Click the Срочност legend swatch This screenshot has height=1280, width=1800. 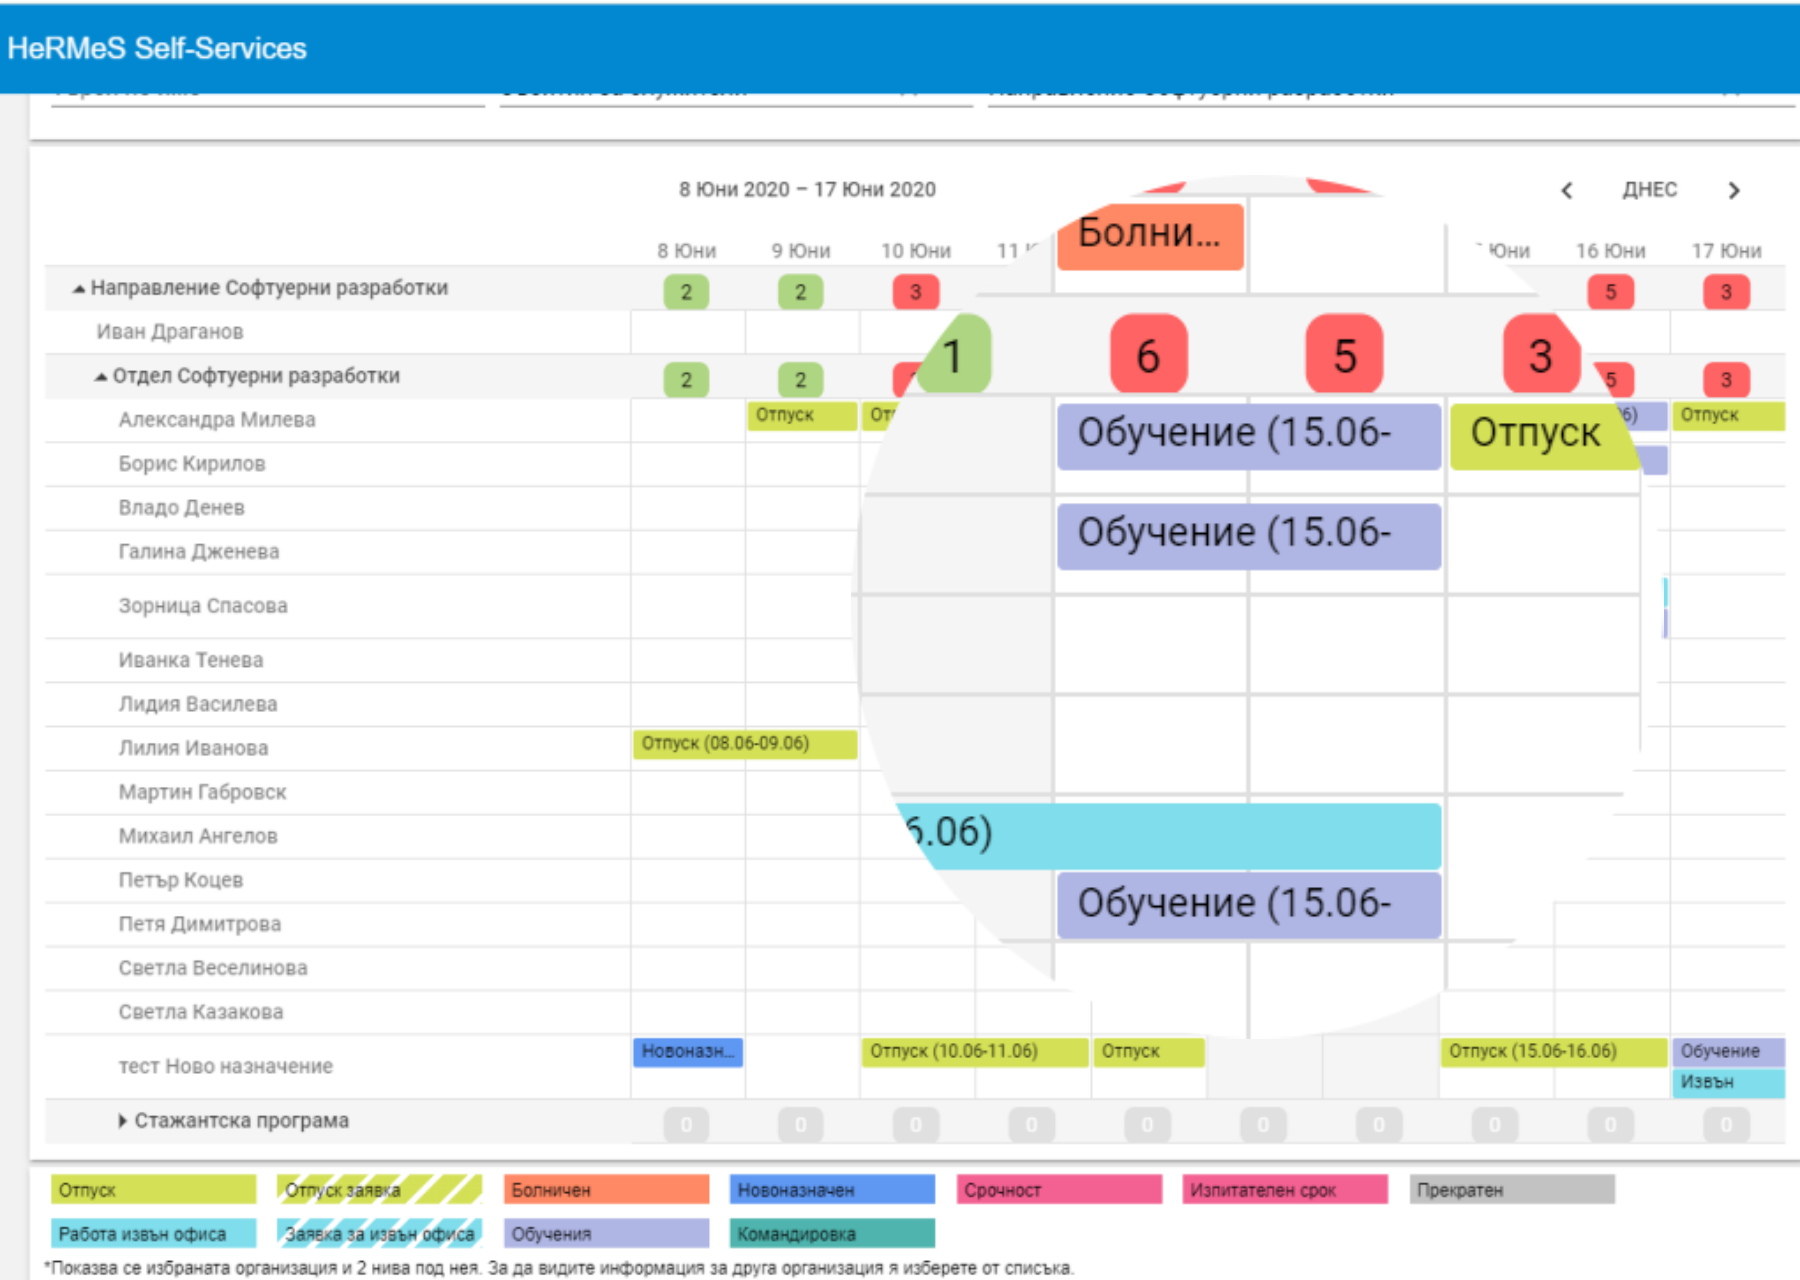[1059, 1189]
